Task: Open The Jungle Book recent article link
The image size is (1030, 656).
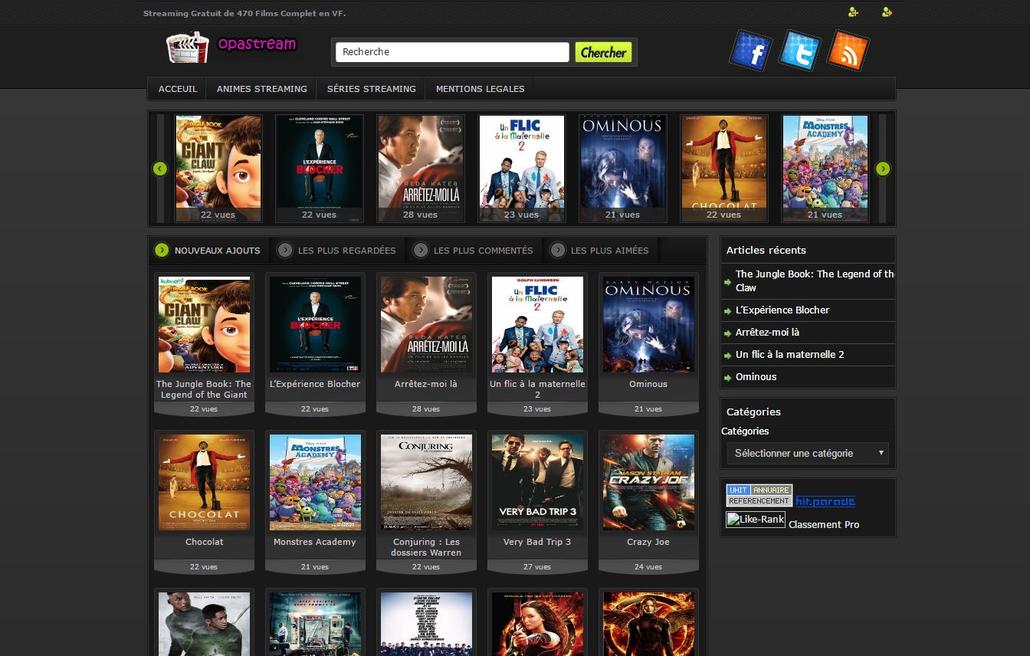Action: tap(815, 280)
